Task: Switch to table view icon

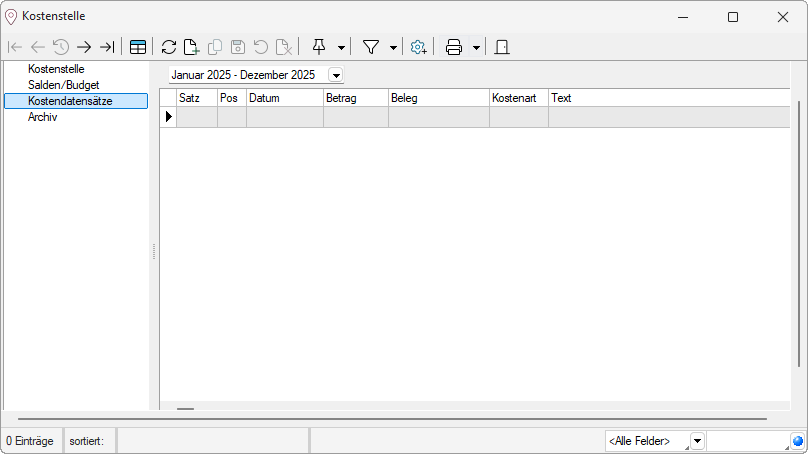Action: point(138,47)
